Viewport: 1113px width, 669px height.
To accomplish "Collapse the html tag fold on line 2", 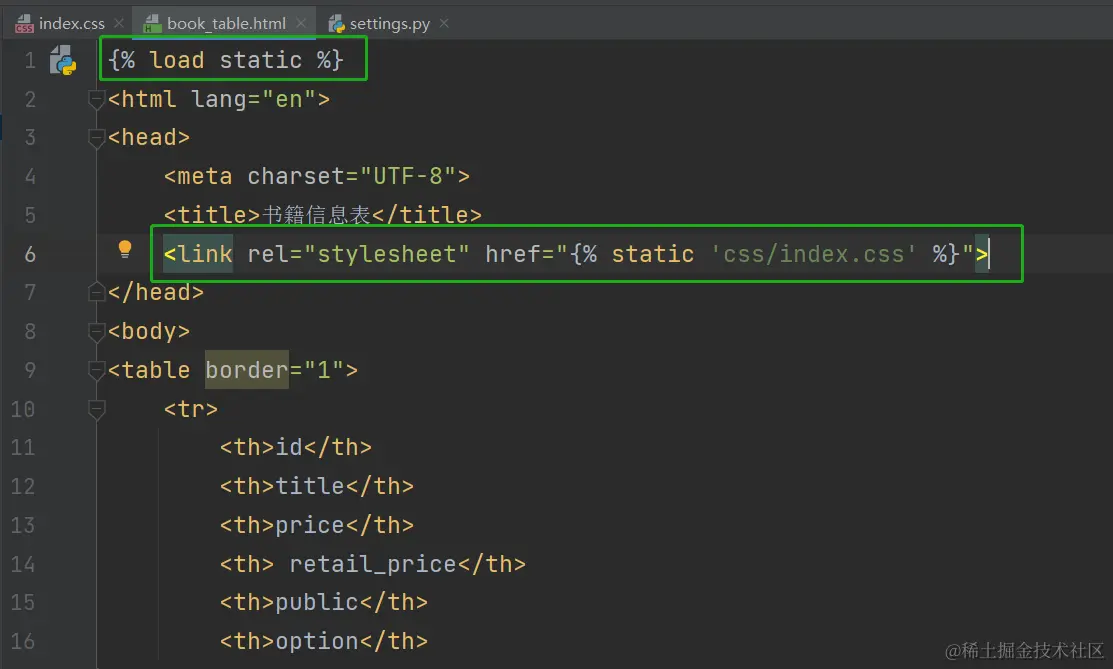I will (x=97, y=99).
